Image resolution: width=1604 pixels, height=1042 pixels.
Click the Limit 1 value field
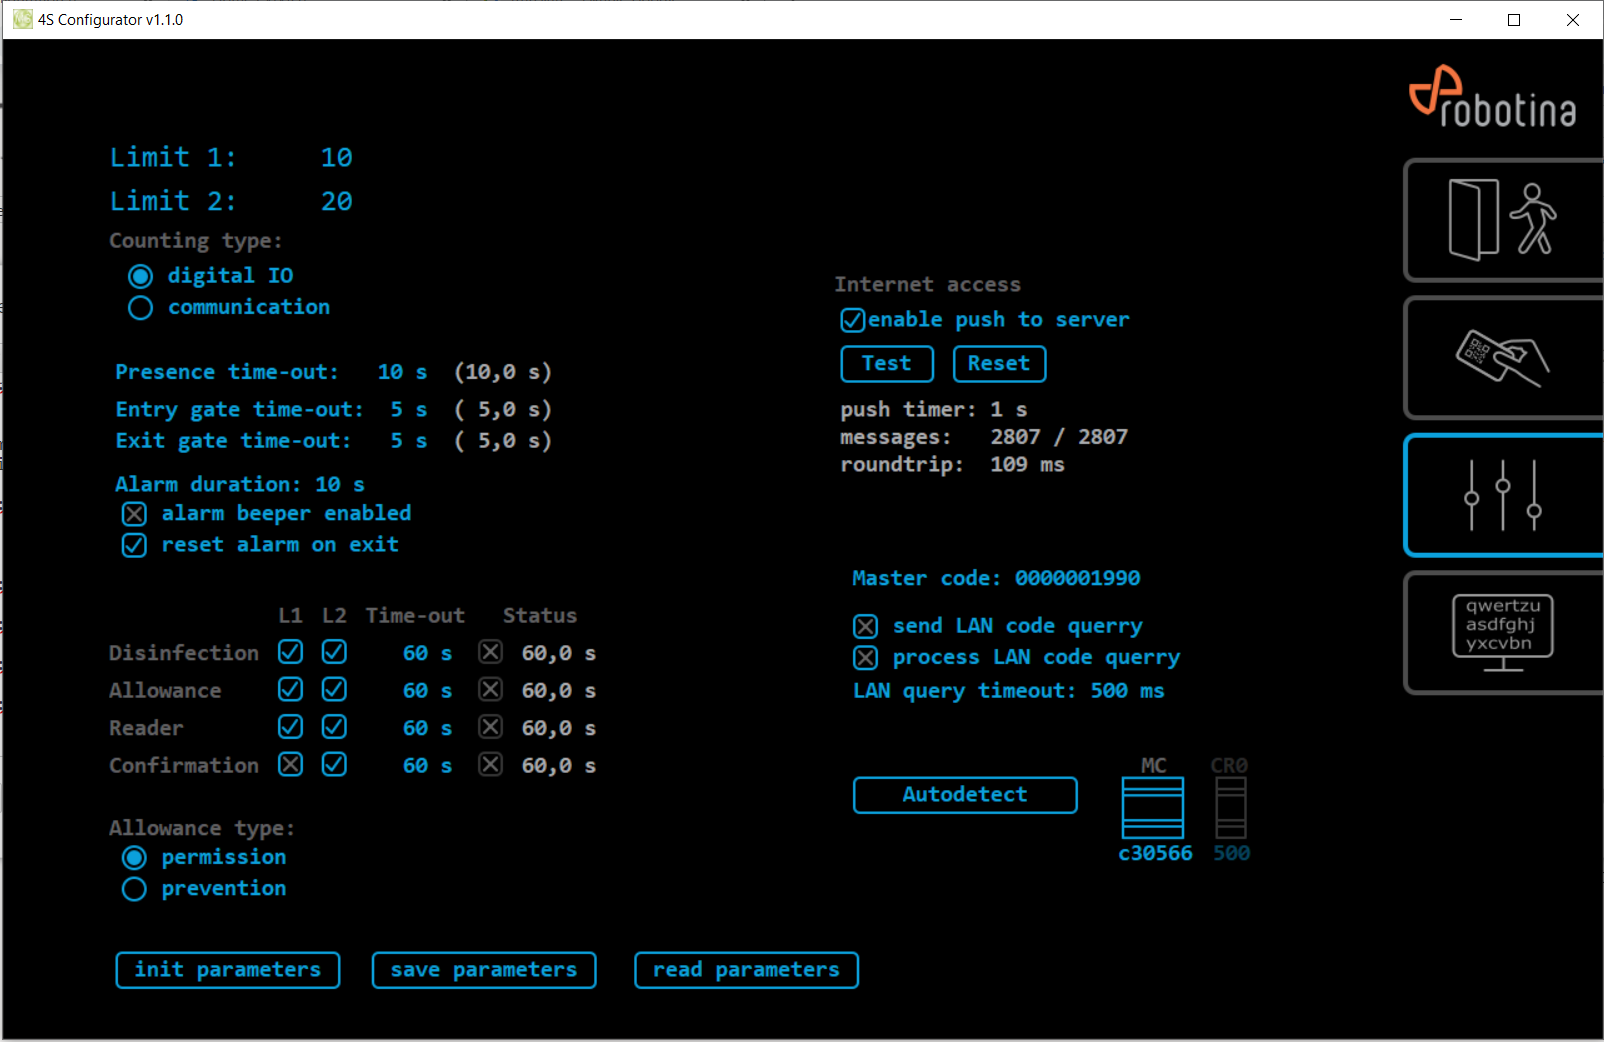tap(336, 158)
